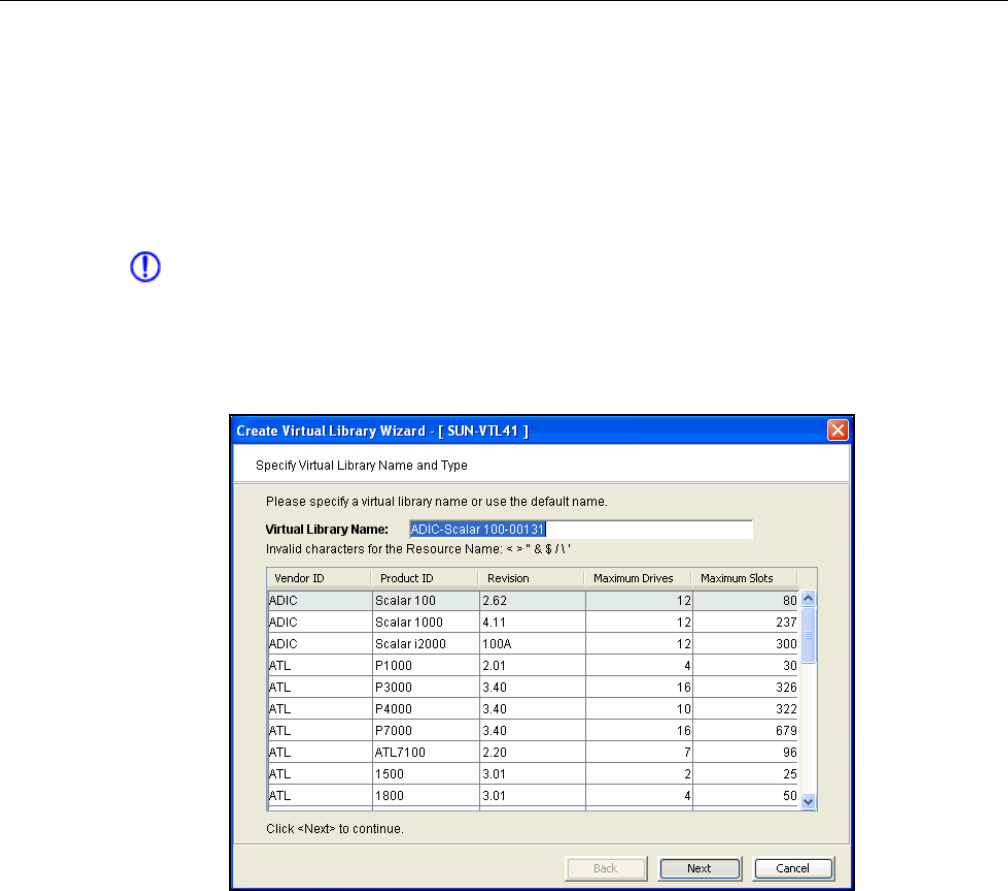Click the table scrollbar down arrow
Screen dimensions: 1008x891
(x=809, y=801)
